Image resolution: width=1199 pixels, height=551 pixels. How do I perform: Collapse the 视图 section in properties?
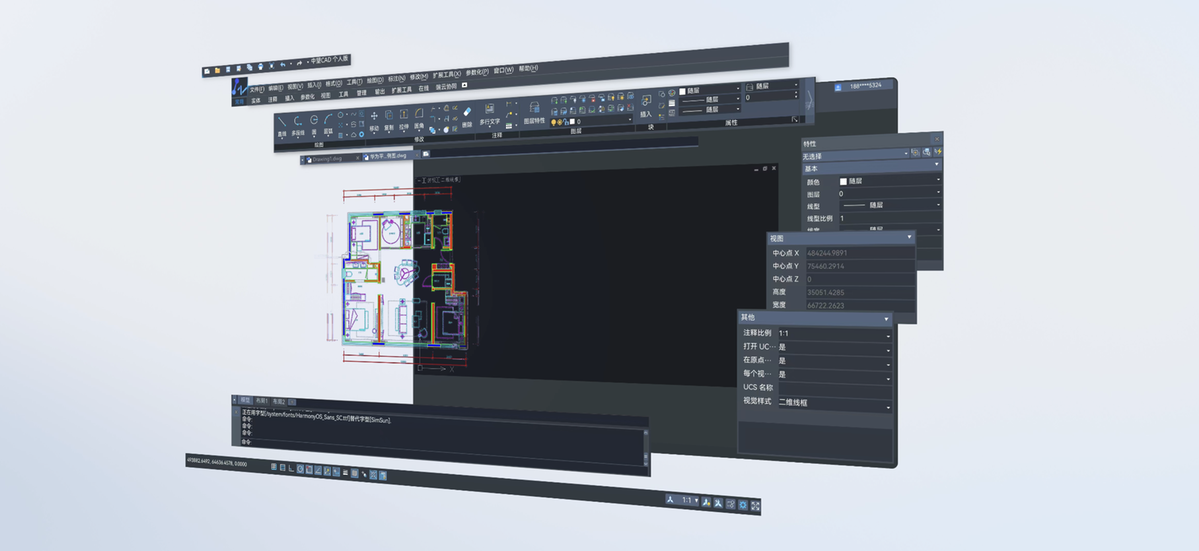(909, 238)
